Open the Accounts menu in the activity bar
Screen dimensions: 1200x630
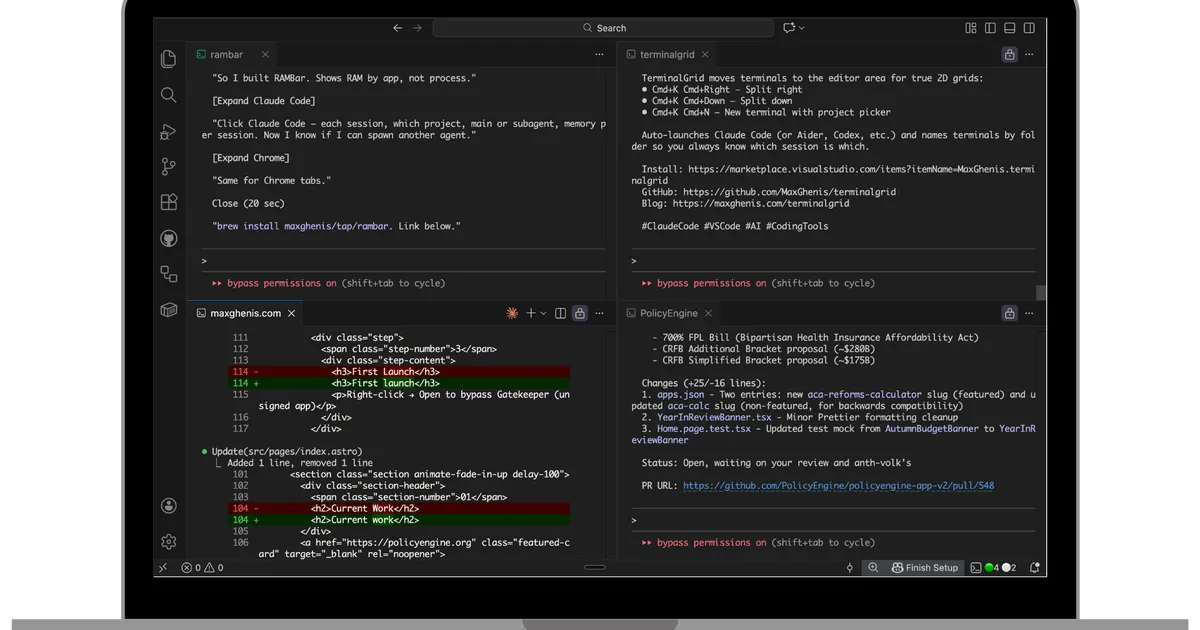point(168,506)
